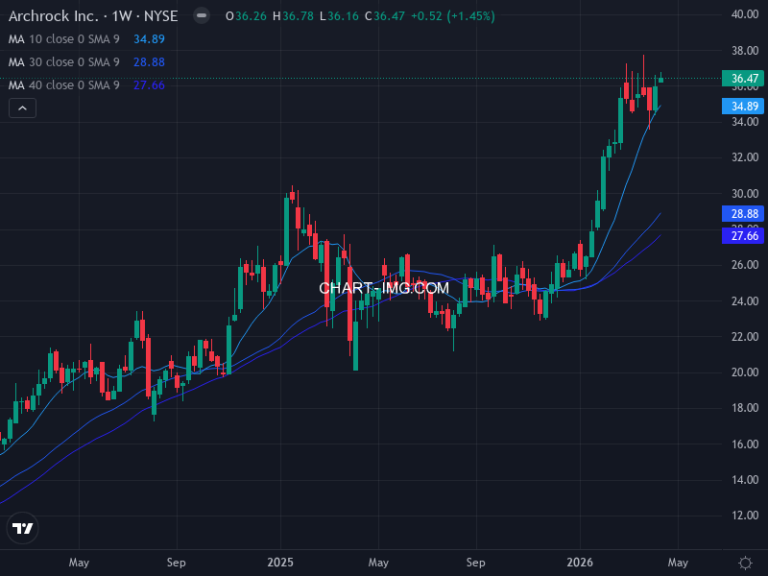Click the gray pill icon beside NYSE
The height and width of the screenshot is (576, 768).
[x=201, y=16]
